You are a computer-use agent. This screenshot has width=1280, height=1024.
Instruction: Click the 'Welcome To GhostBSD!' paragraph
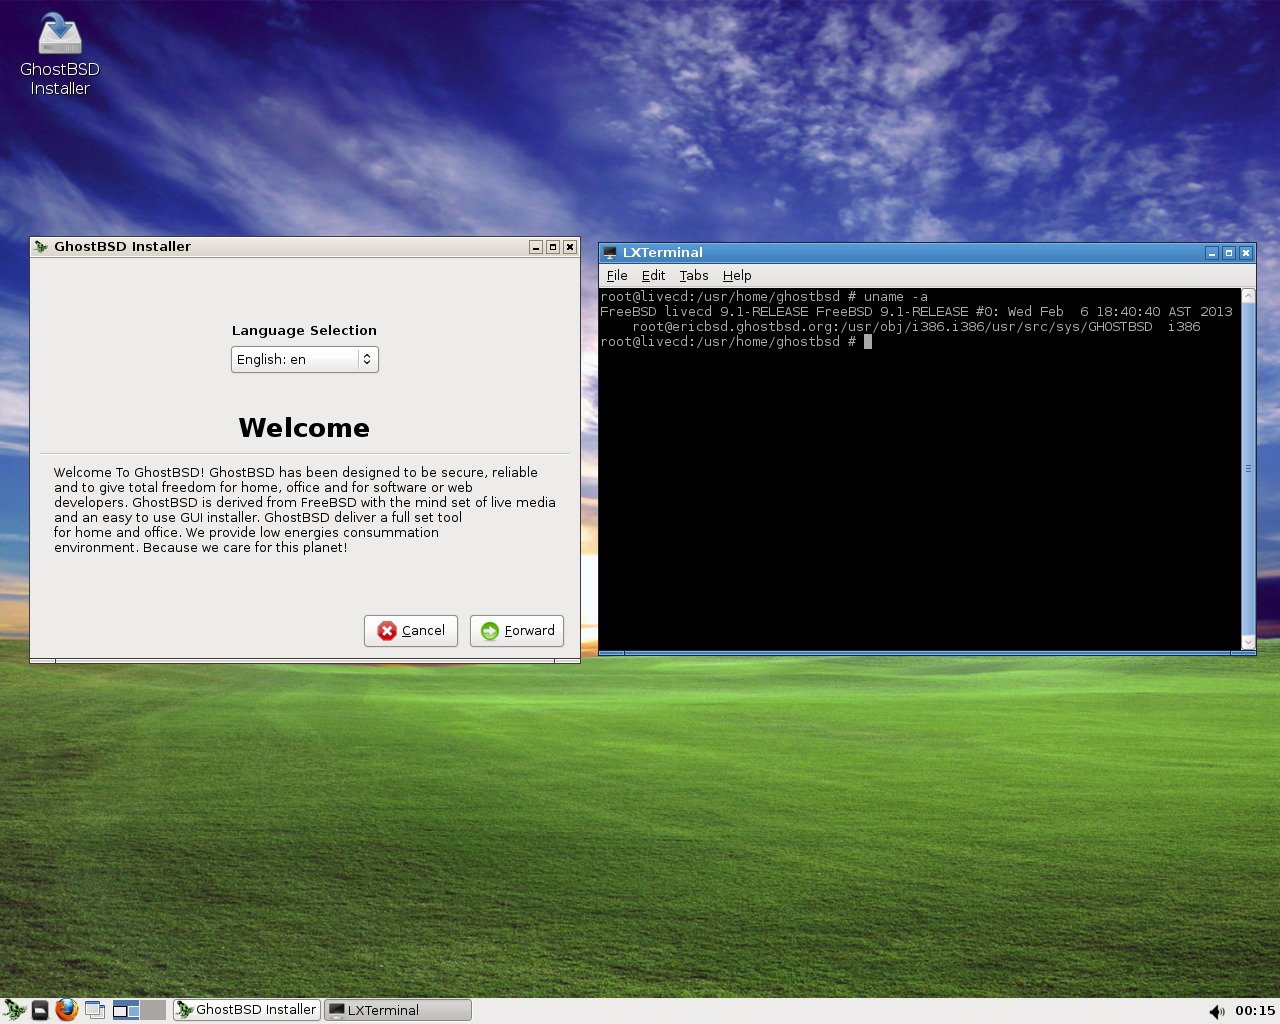coord(305,510)
